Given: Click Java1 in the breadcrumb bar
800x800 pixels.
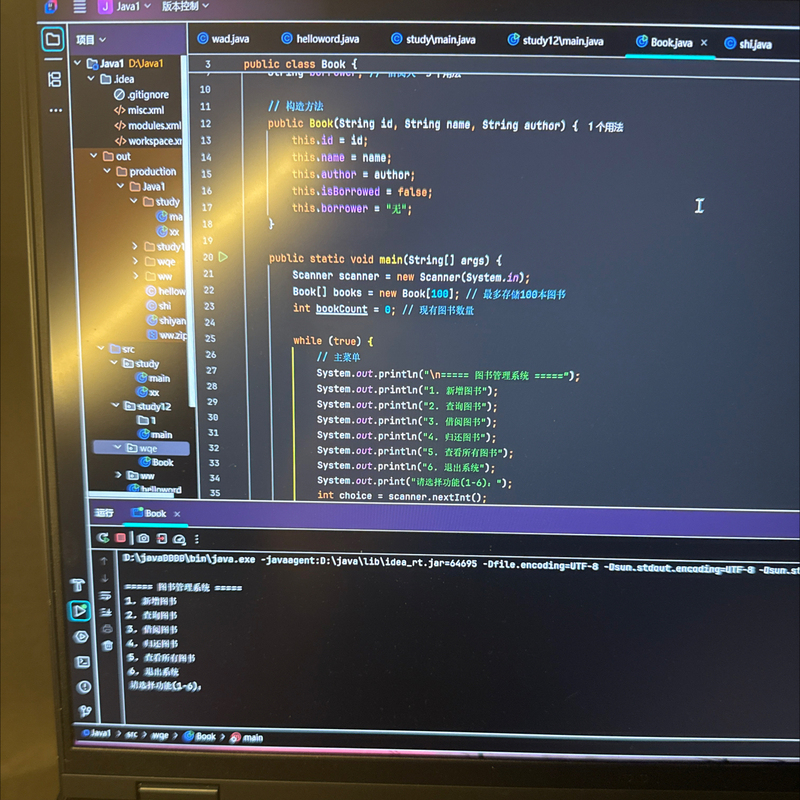Looking at the screenshot, I should coord(97,733).
